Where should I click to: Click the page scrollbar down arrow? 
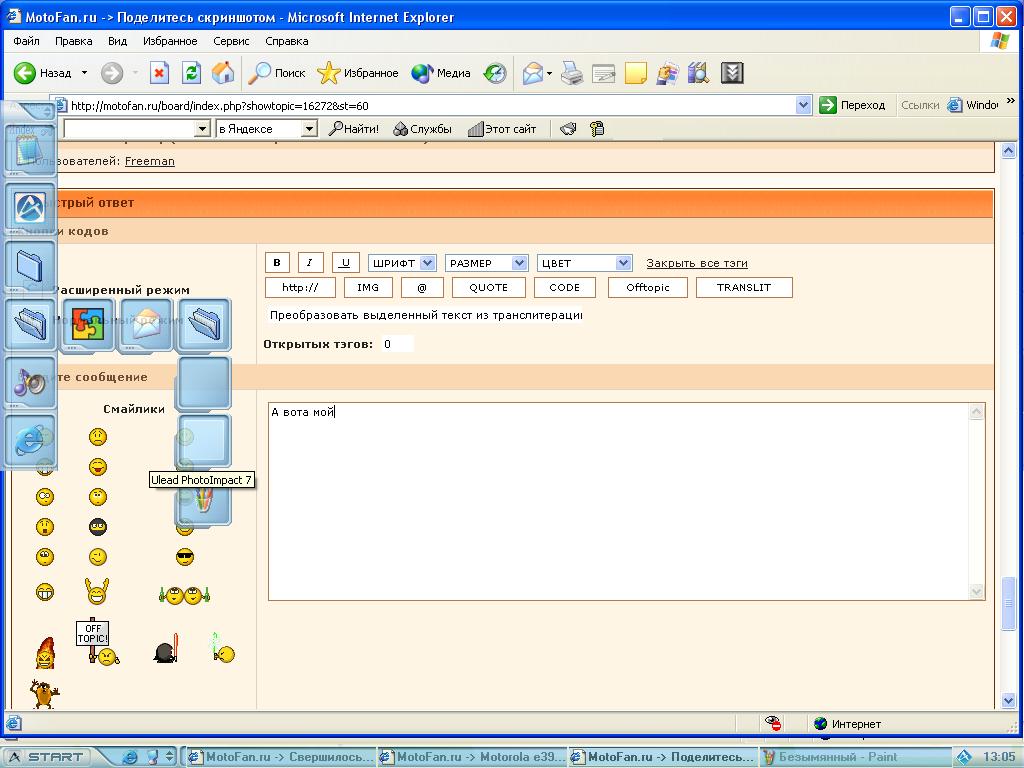point(1008,701)
